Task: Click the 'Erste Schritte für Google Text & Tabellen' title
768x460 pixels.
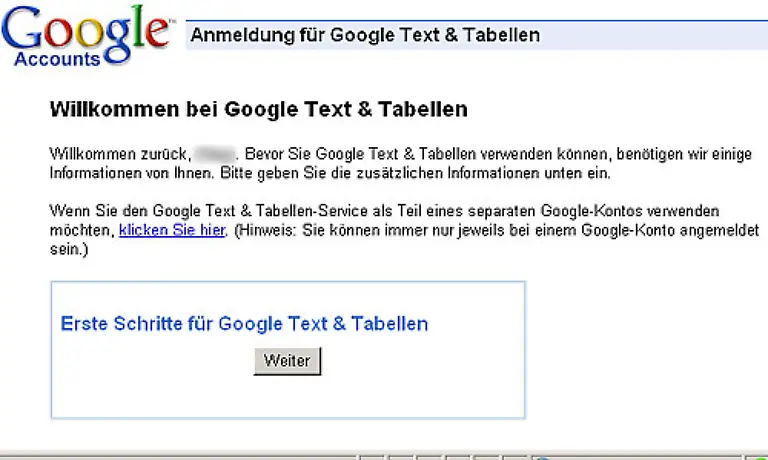Action: pyautogui.click(x=244, y=324)
